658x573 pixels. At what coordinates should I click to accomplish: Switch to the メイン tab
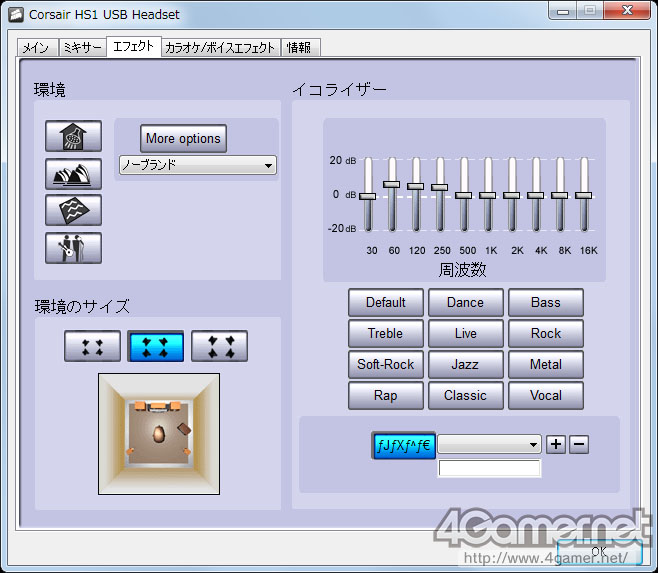tap(37, 48)
